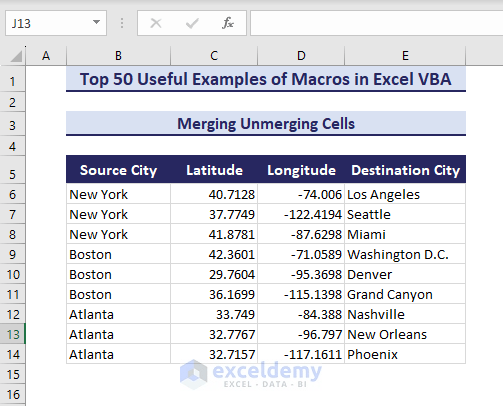Select latitude cell 37.7749
The image size is (503, 406).
(214, 214)
